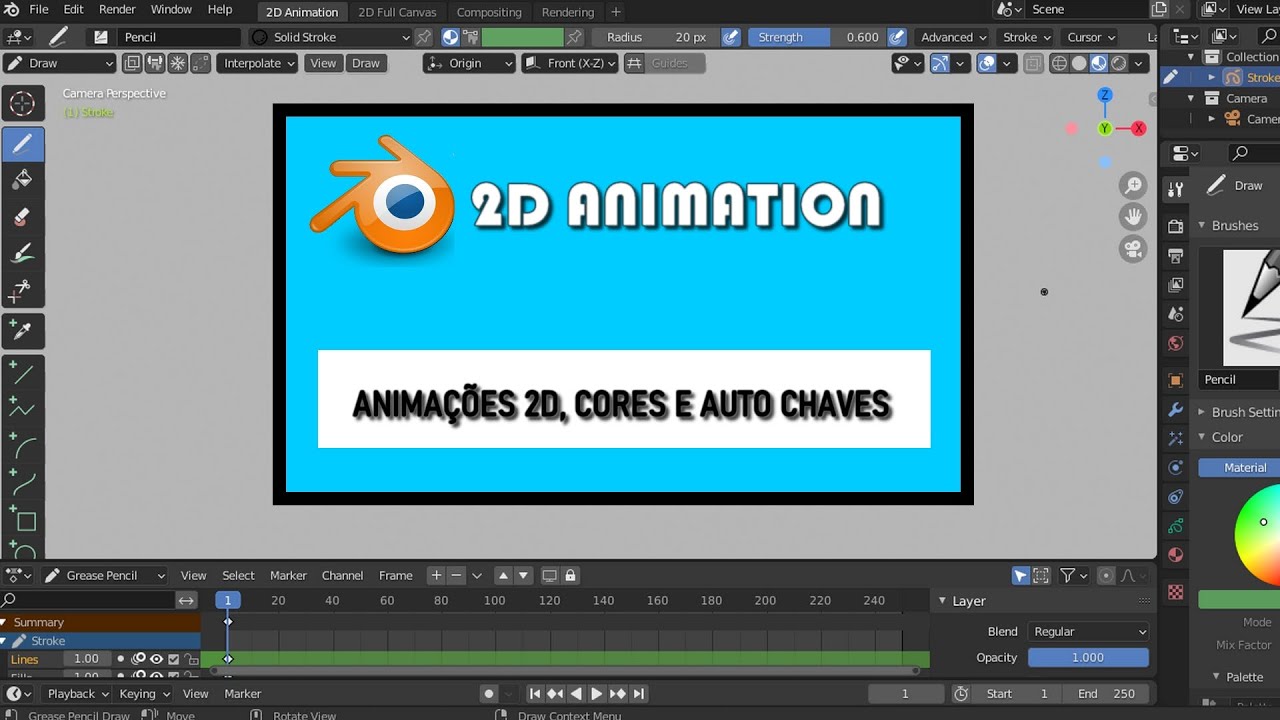Switch to the Rendering workspace tab
The height and width of the screenshot is (720, 1280).
567,12
